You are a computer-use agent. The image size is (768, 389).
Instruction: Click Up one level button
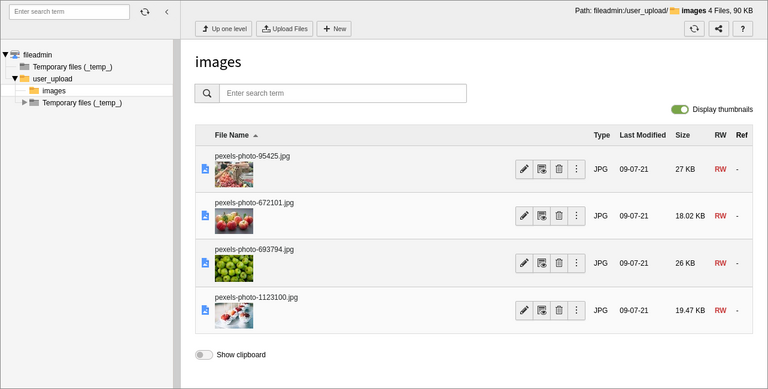tap(223, 29)
